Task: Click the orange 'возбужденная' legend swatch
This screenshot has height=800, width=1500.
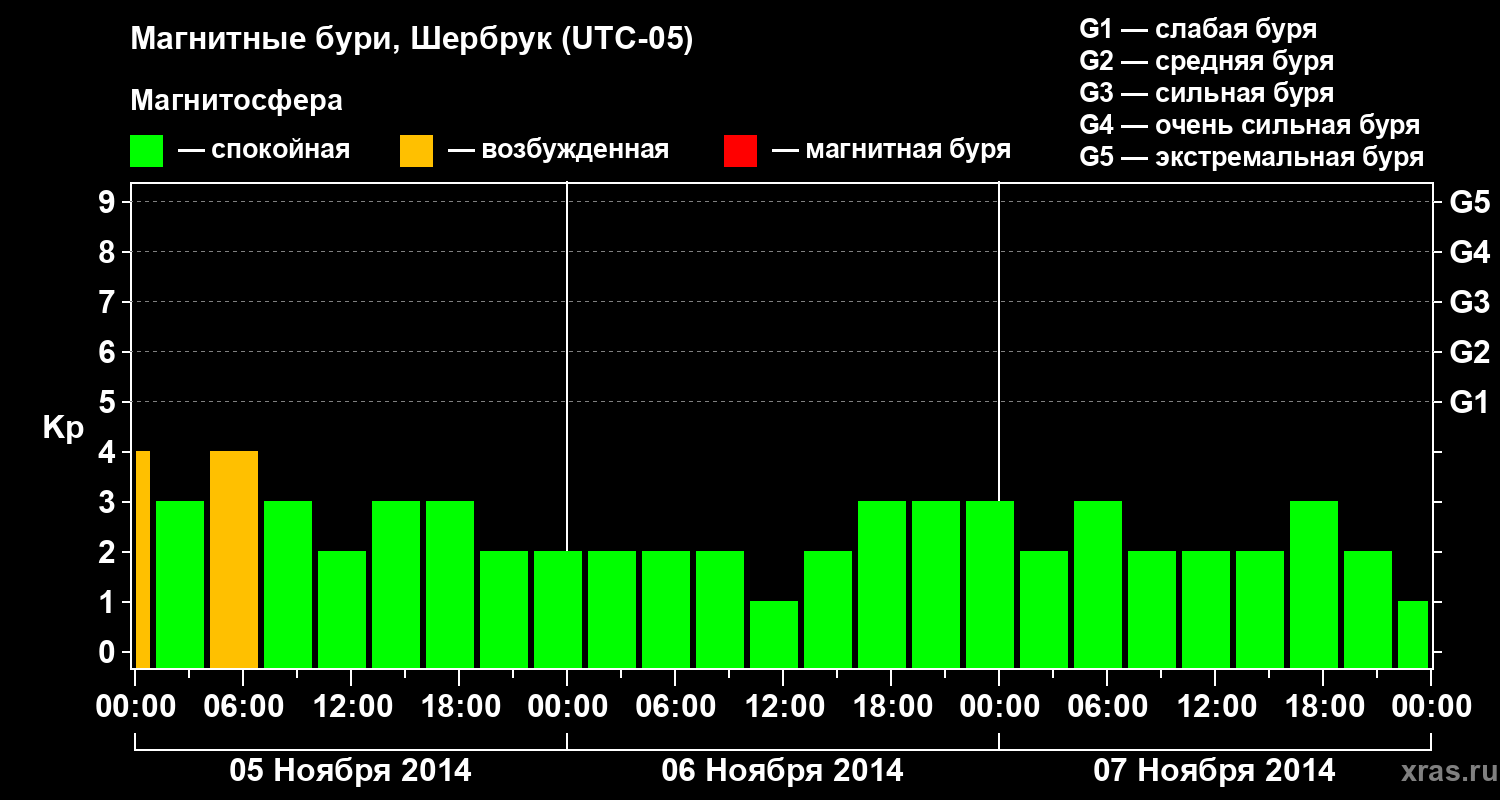Action: [x=417, y=151]
